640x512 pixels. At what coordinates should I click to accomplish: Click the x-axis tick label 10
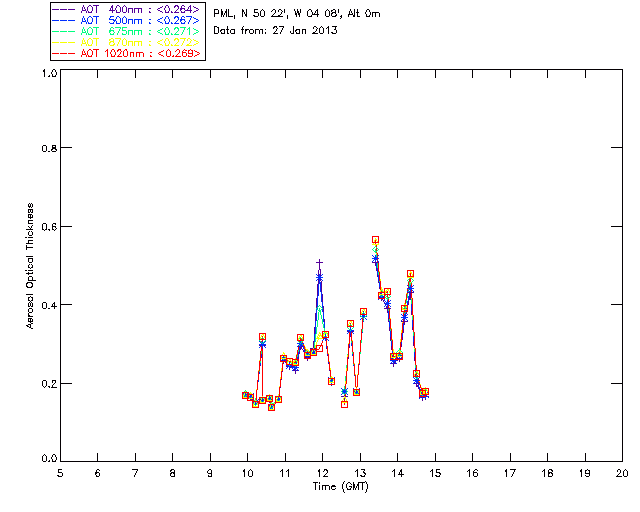(247, 473)
